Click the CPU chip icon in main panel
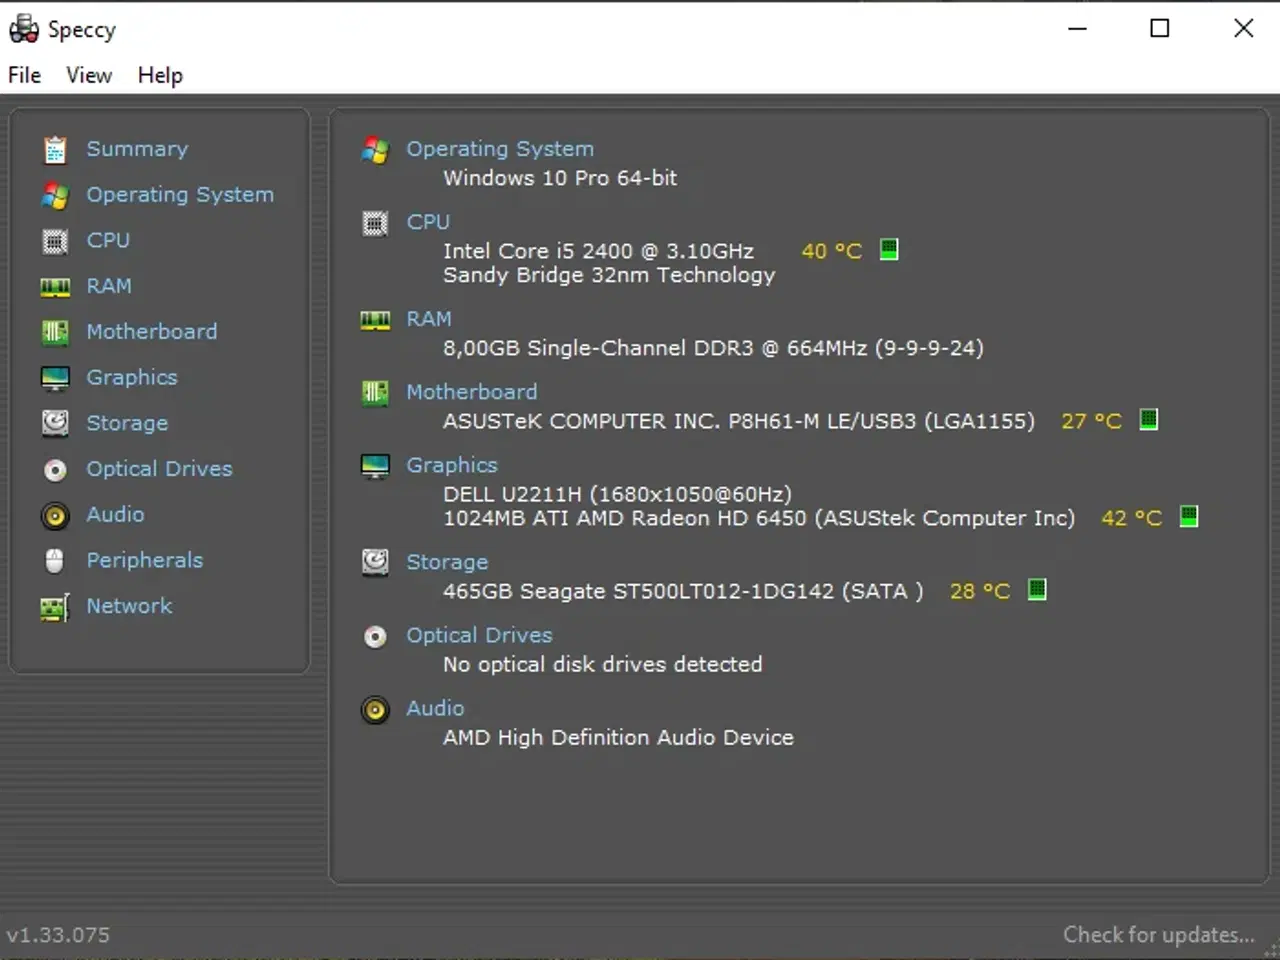 point(375,223)
